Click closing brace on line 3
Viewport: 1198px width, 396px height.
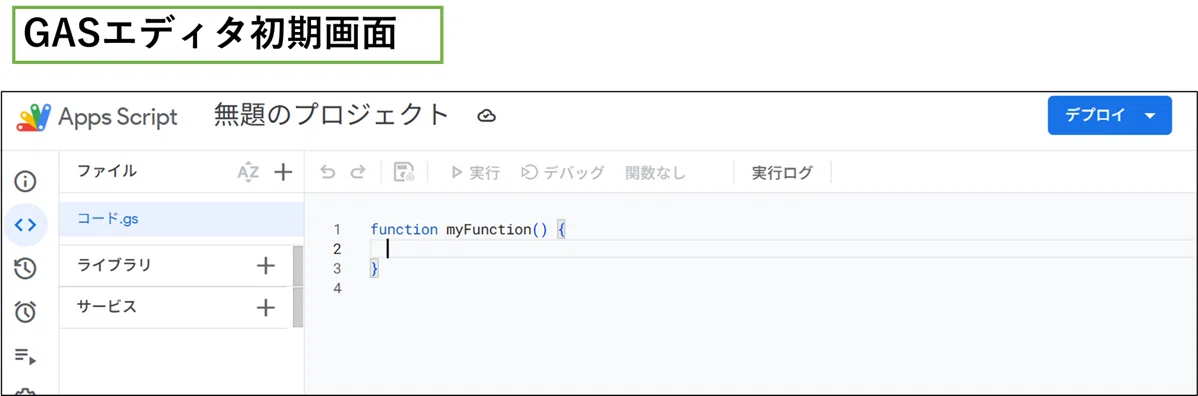[x=374, y=268]
